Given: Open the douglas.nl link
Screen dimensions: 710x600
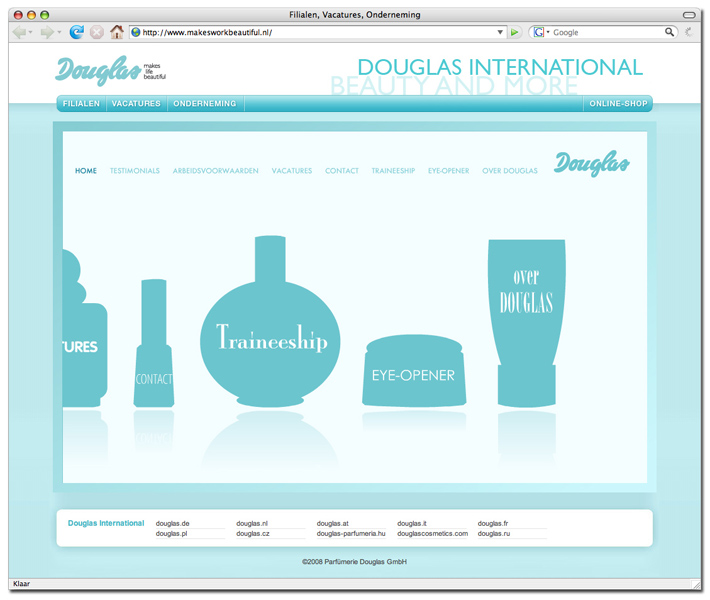Looking at the screenshot, I should tap(252, 523).
